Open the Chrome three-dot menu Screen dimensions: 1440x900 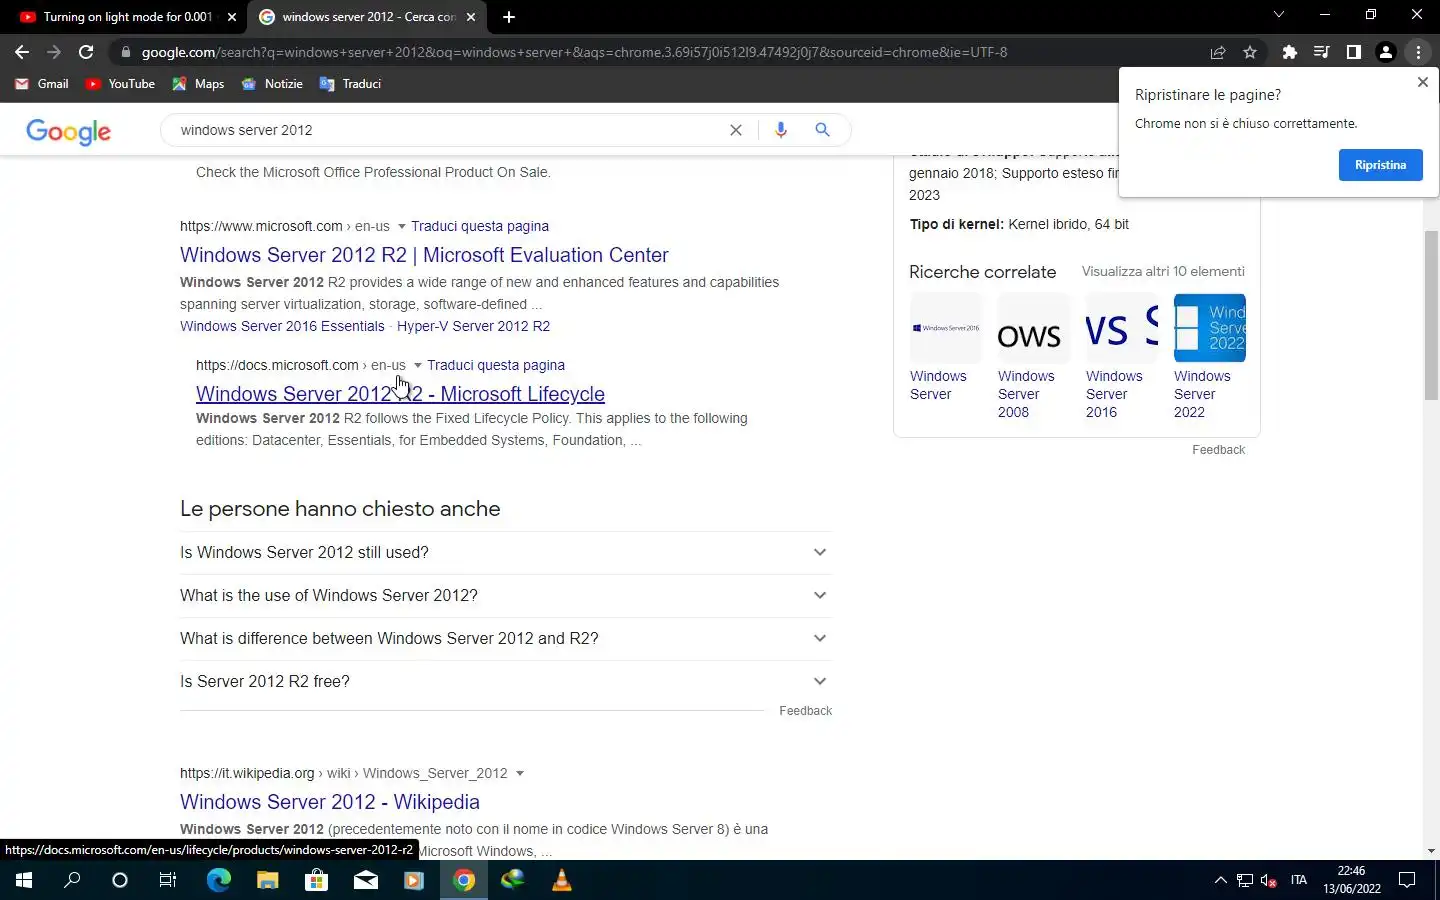point(1418,52)
